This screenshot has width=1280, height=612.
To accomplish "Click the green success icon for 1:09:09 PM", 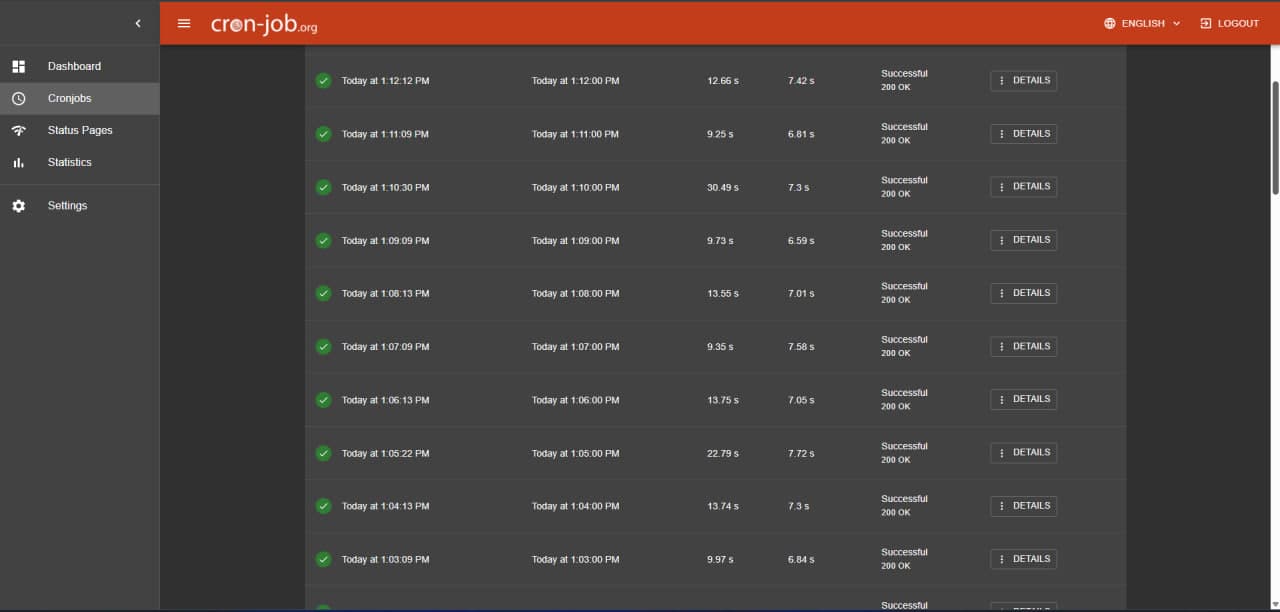I will tap(323, 240).
